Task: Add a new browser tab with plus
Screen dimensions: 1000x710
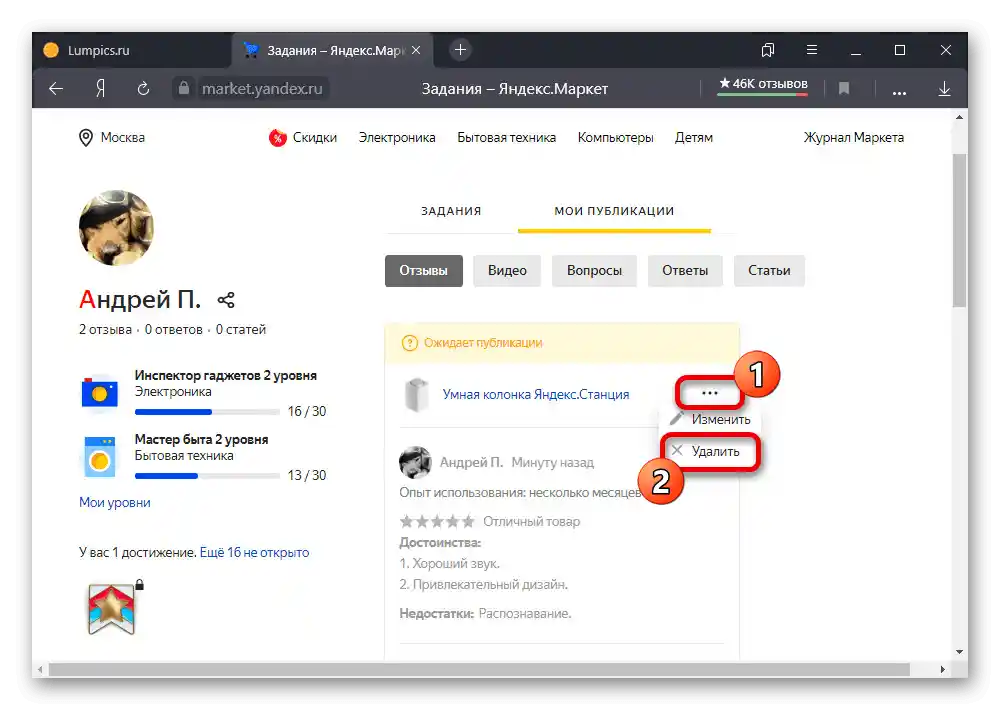Action: pyautogui.click(x=460, y=50)
